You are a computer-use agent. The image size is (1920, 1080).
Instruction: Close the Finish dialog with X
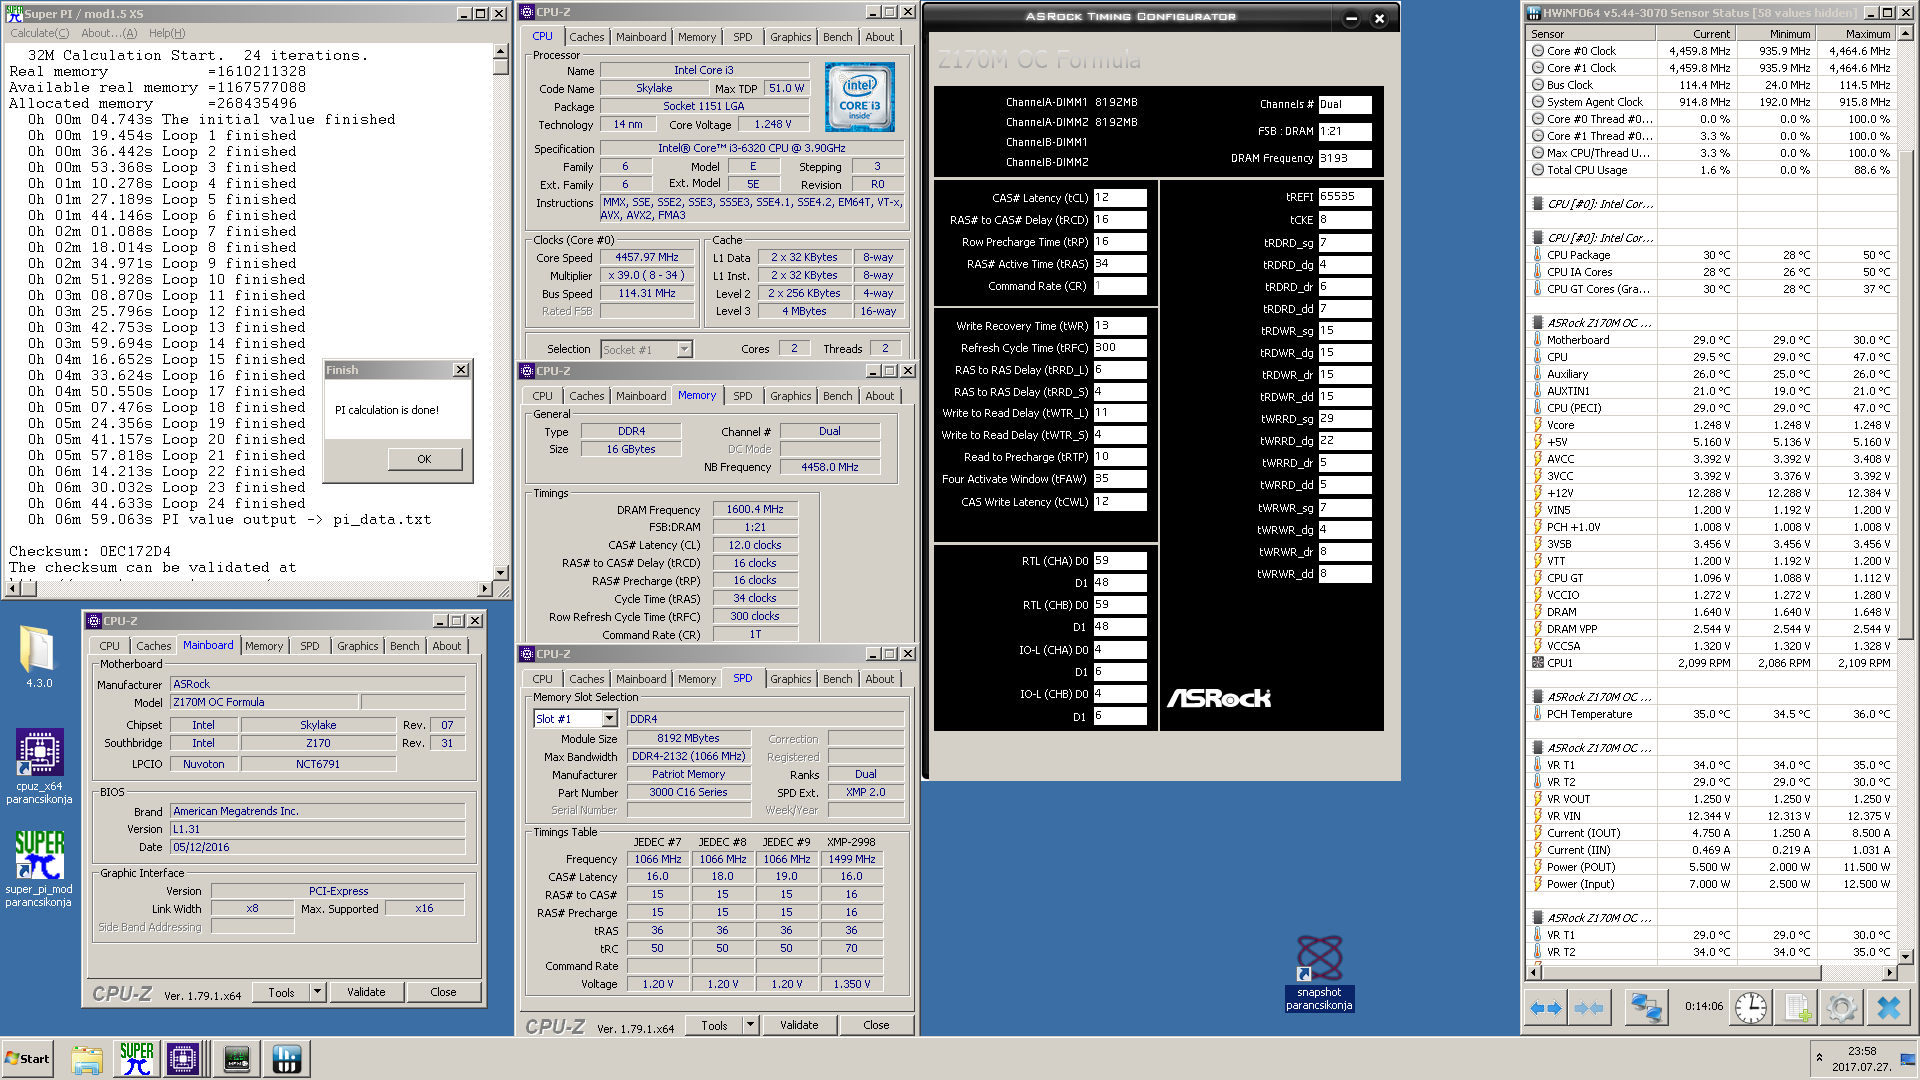(x=461, y=370)
